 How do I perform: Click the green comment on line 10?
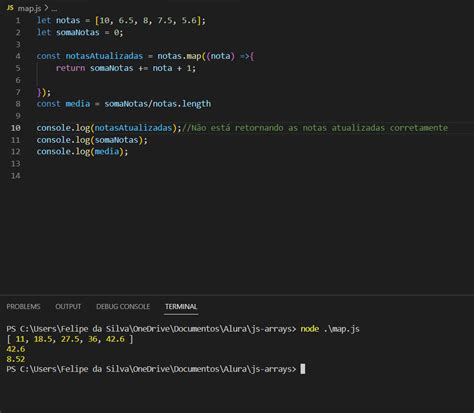pyautogui.click(x=315, y=128)
